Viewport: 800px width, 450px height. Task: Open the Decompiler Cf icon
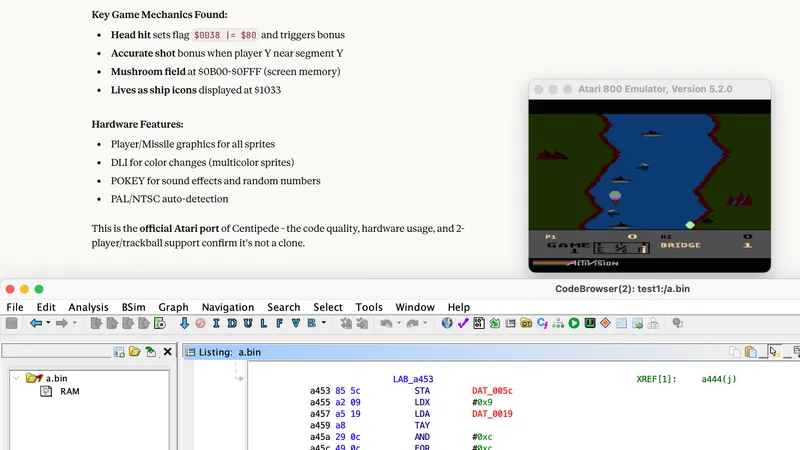(542, 323)
